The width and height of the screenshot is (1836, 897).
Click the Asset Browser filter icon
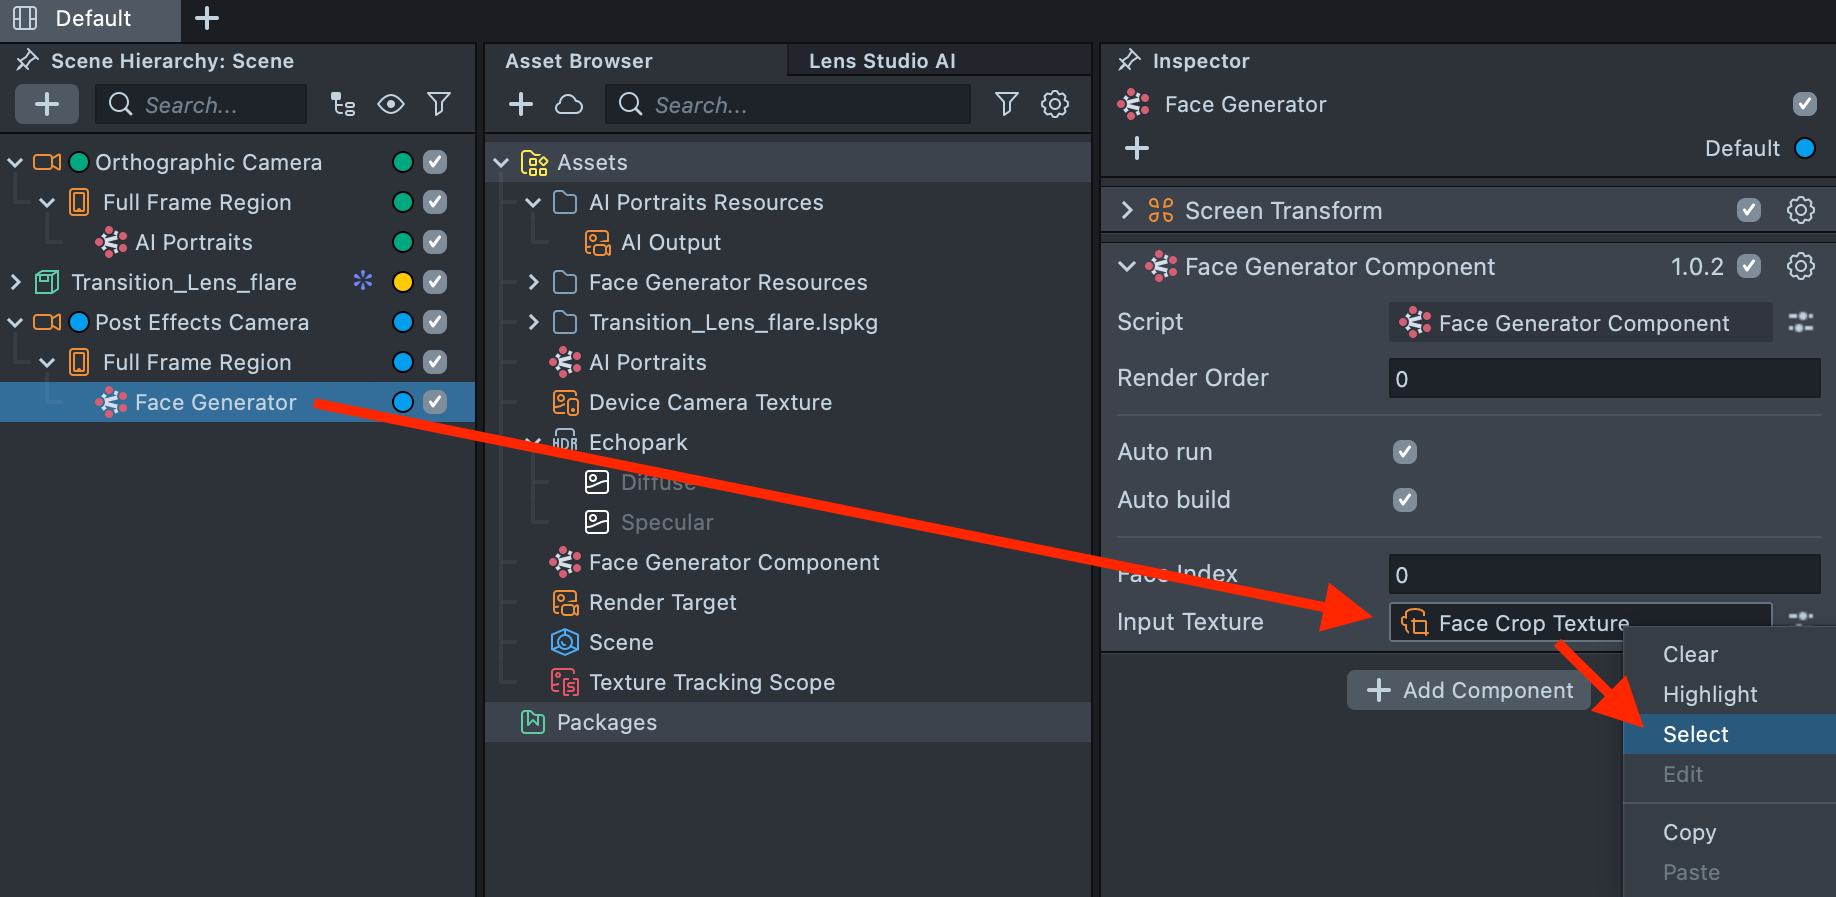click(1006, 104)
